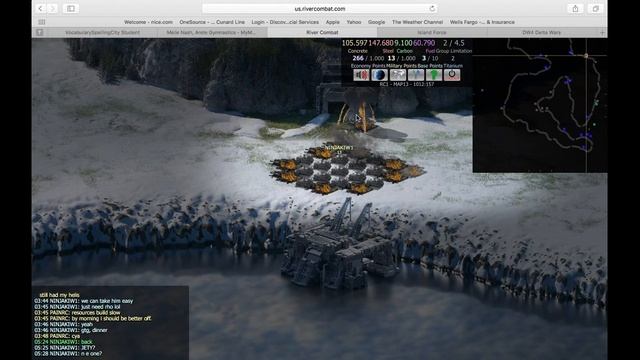Click the blue alliance figures HUD icon
The image size is (640, 360).
416,75
